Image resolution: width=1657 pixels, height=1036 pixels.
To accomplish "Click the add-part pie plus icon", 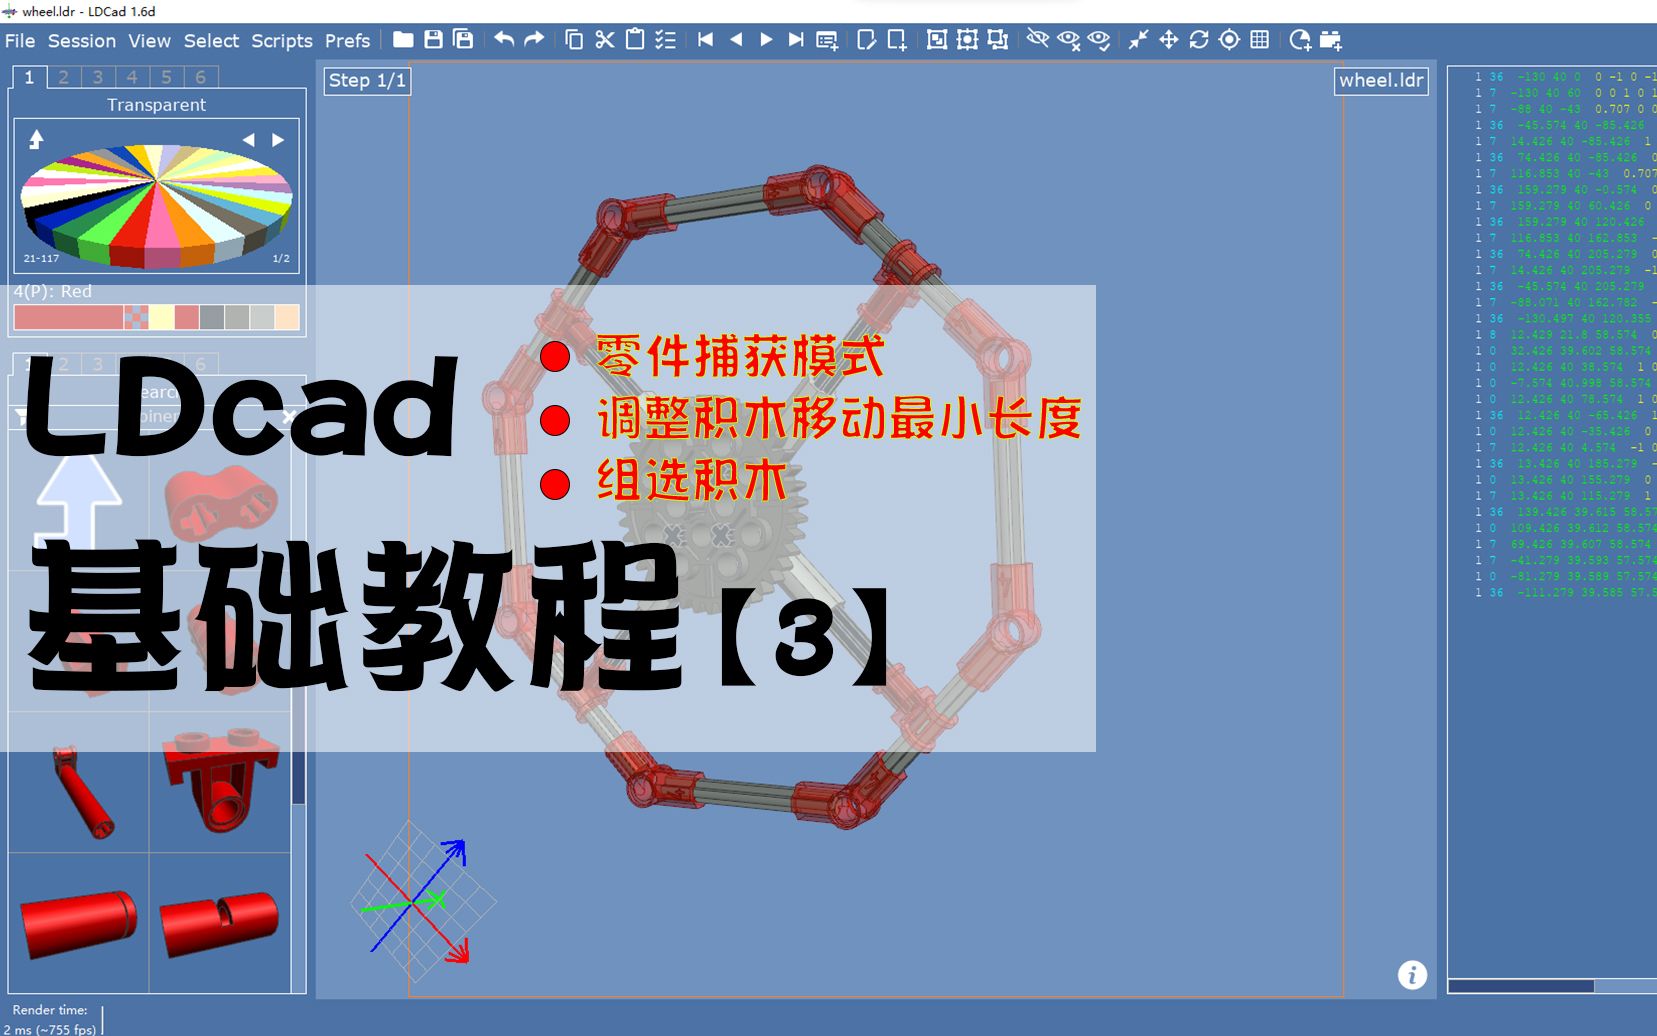I will [x=1300, y=40].
